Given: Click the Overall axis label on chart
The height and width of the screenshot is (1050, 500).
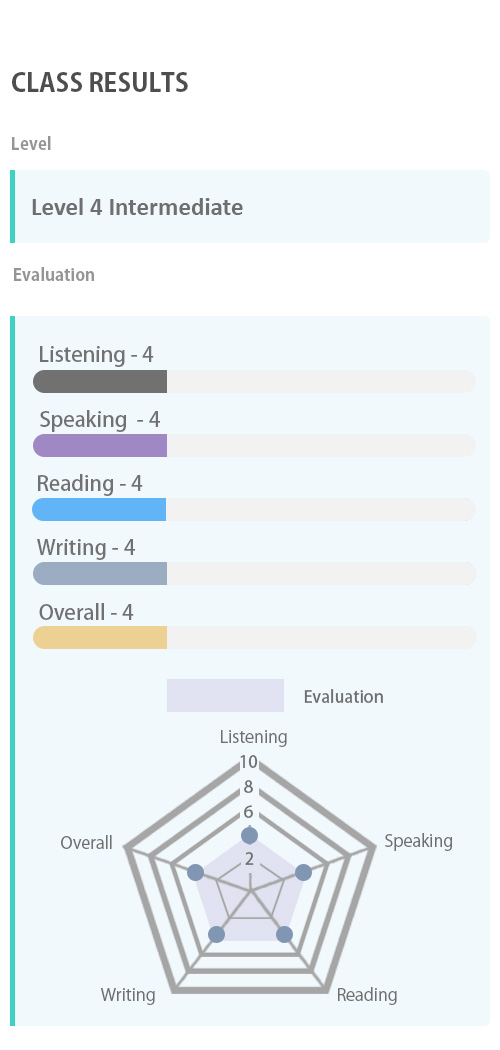Looking at the screenshot, I should [x=86, y=843].
